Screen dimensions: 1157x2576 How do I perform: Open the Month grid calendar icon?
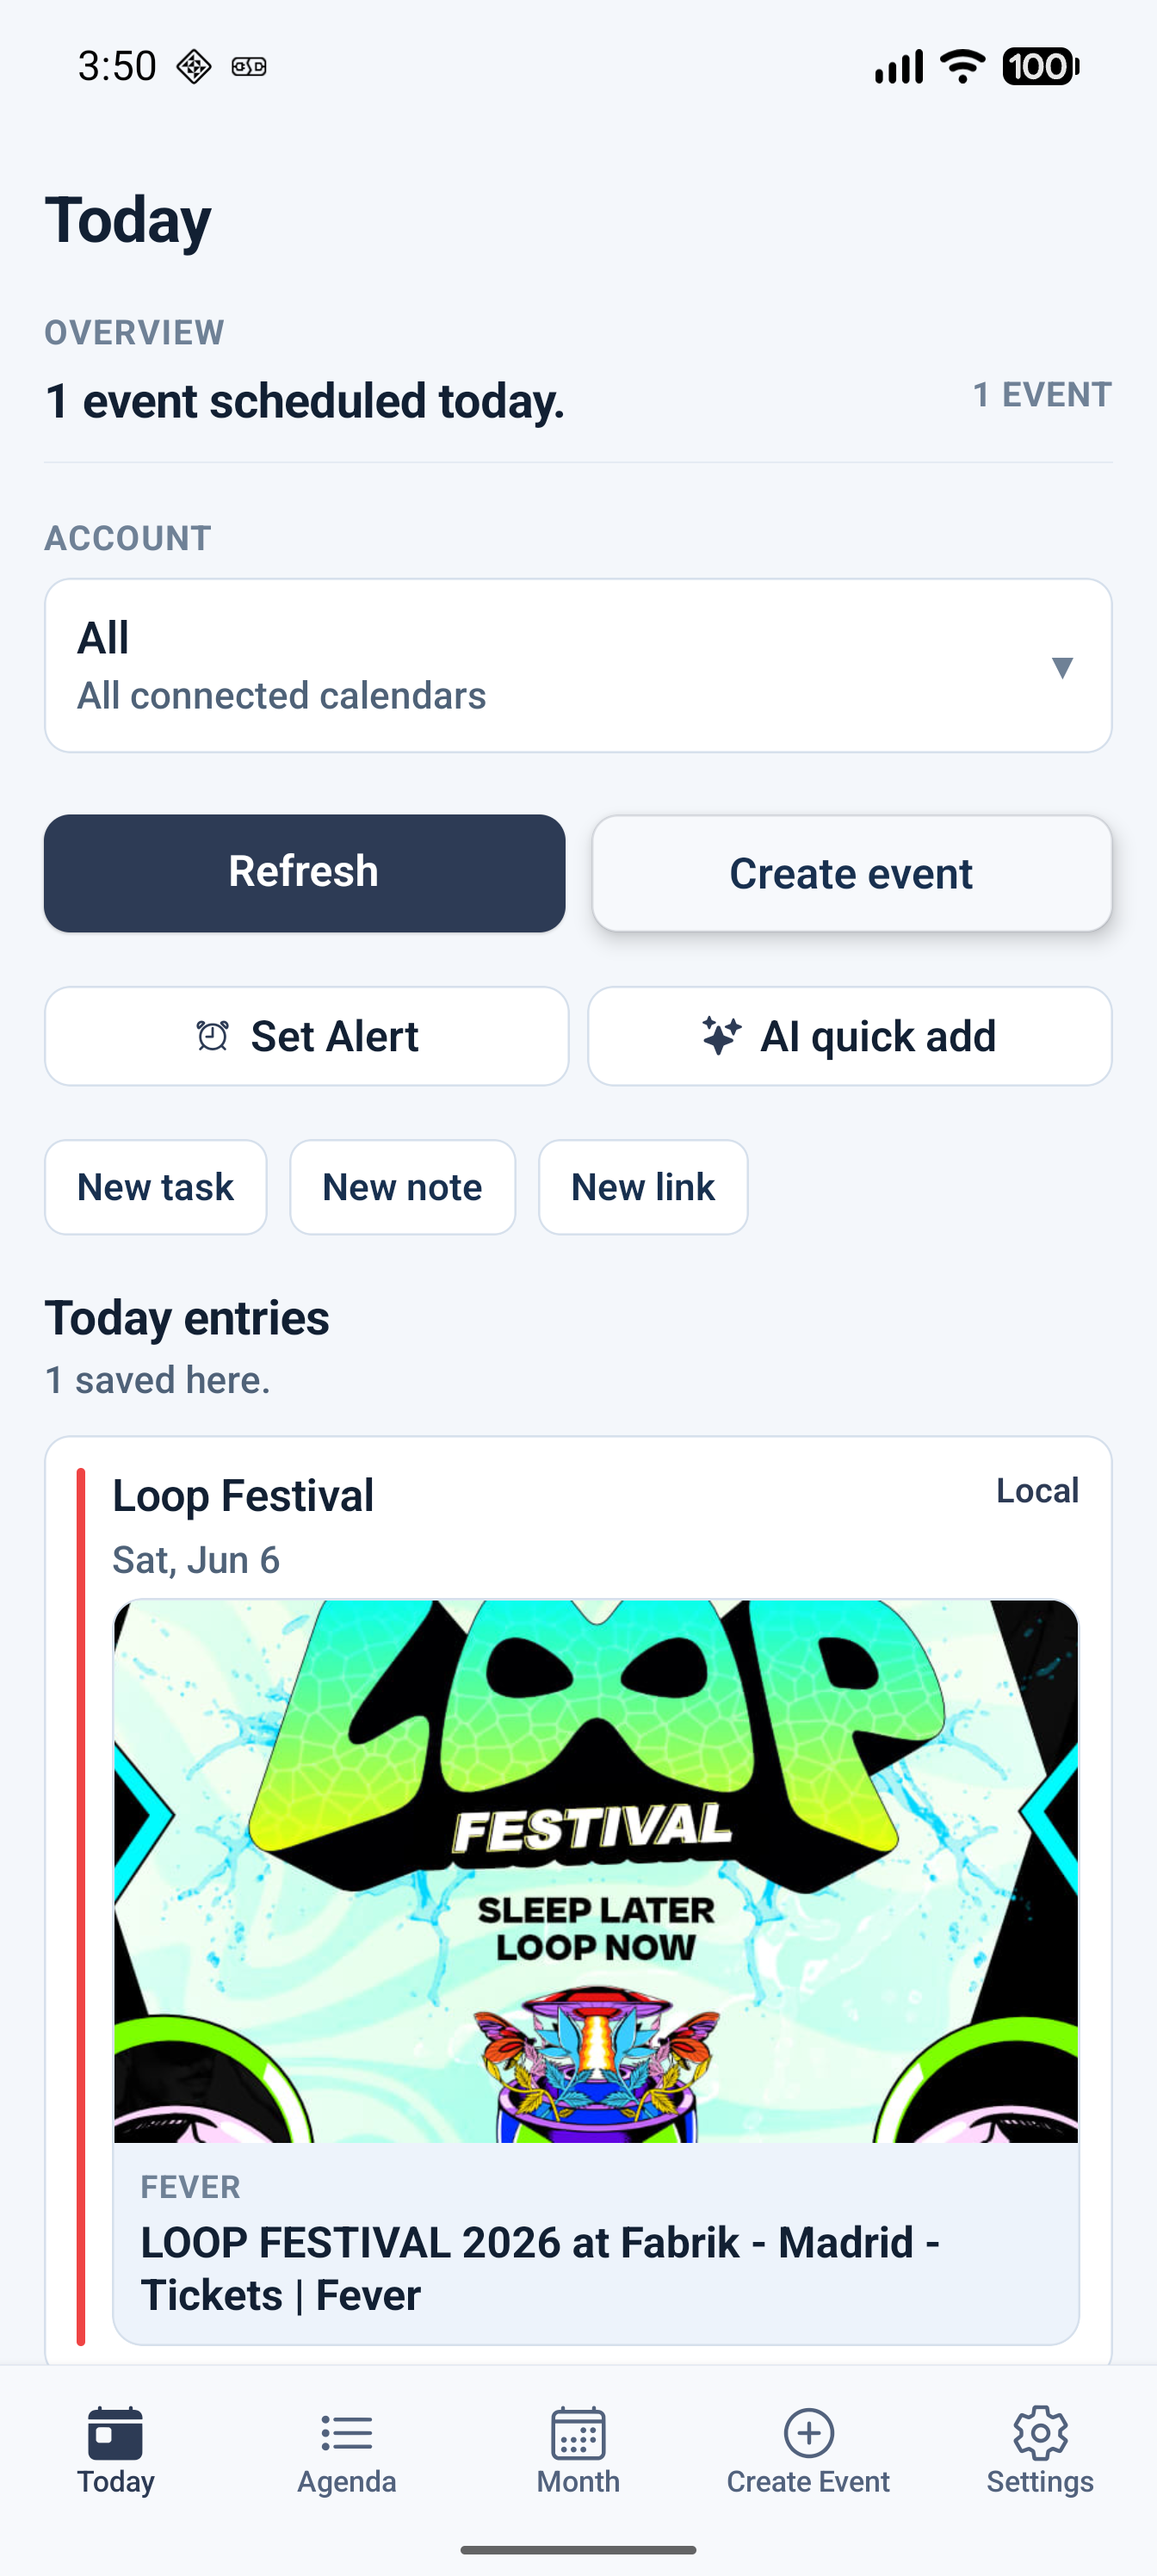click(578, 2432)
